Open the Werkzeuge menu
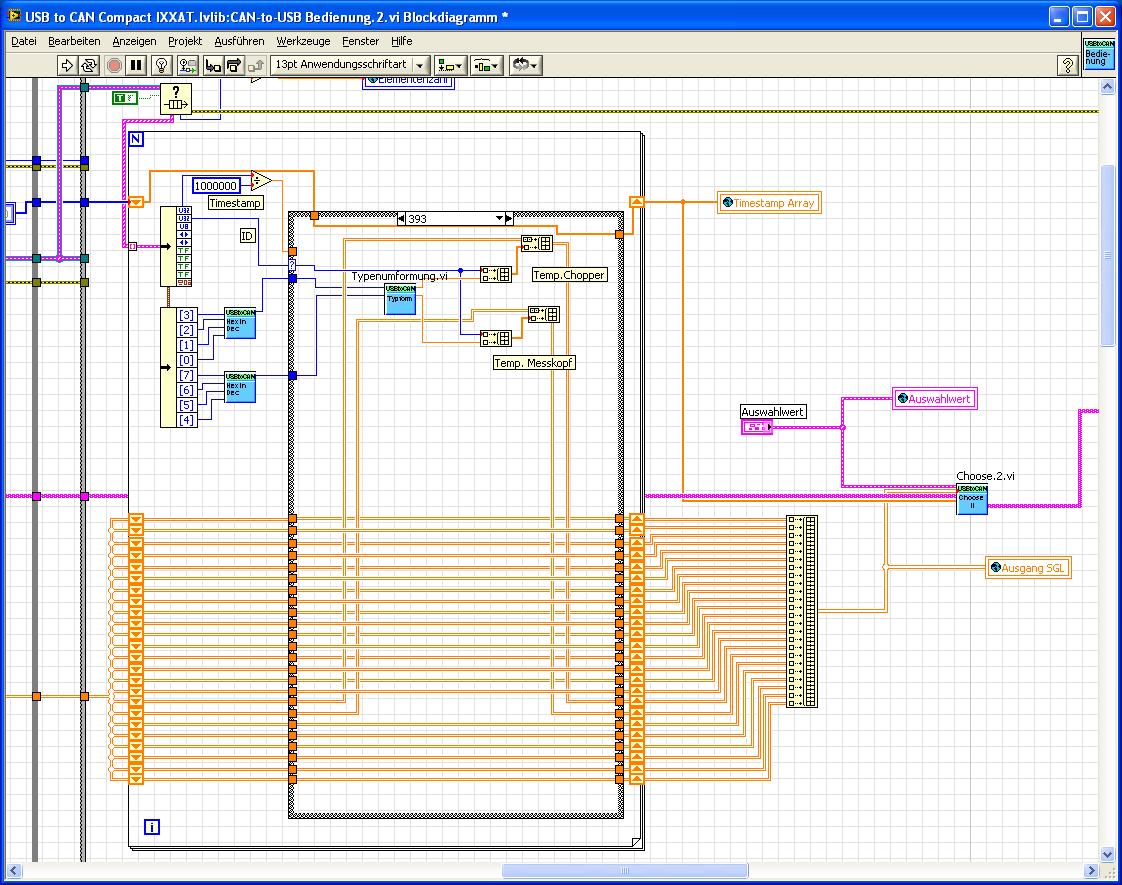1122x885 pixels. click(x=303, y=41)
